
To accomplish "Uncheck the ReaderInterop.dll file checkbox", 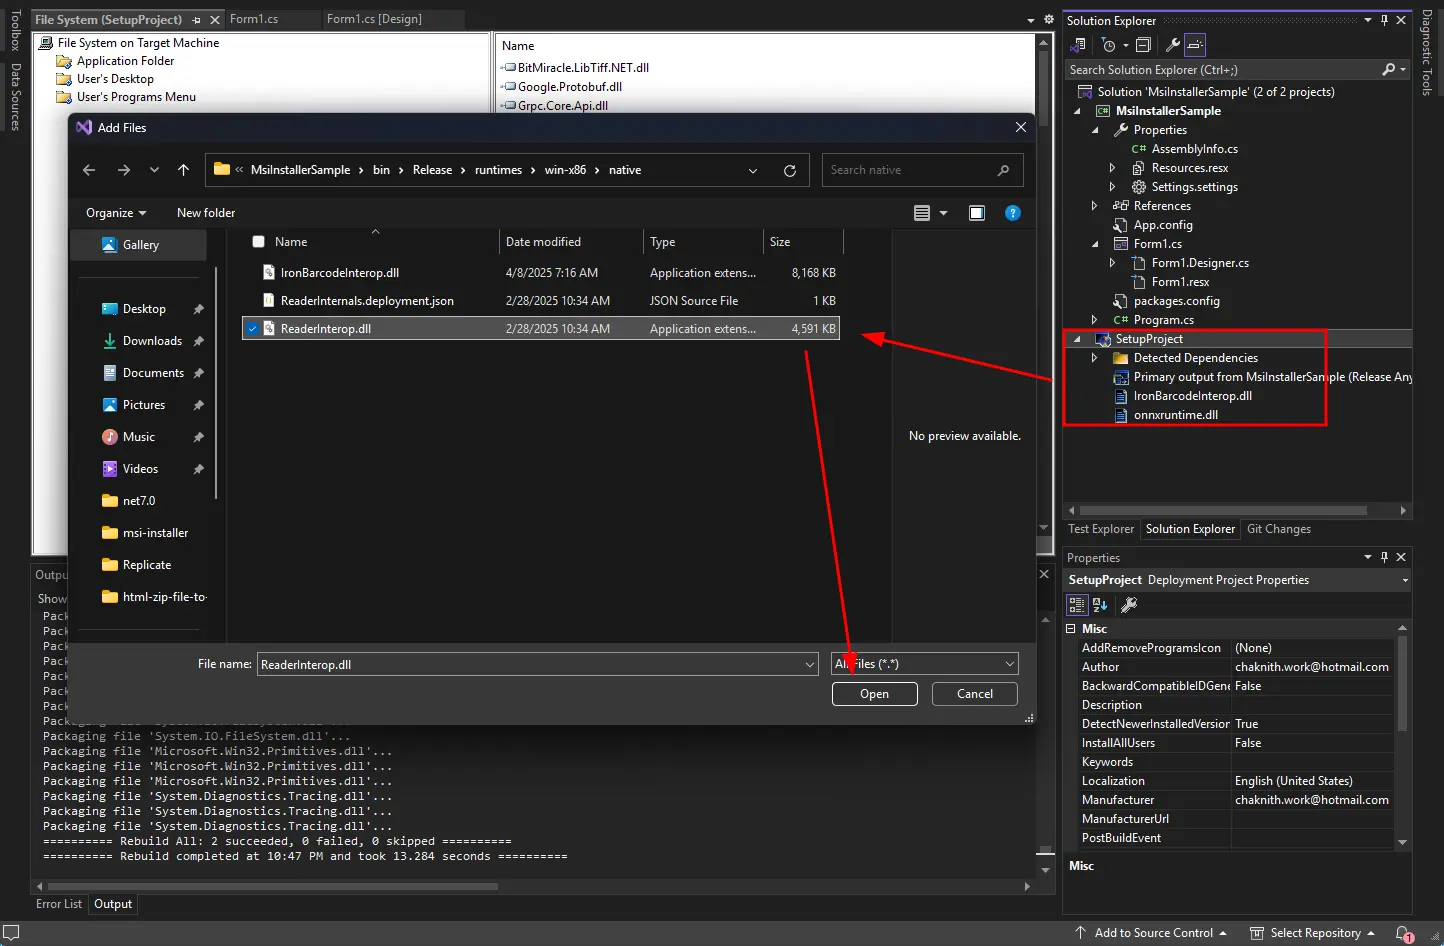I will (253, 329).
